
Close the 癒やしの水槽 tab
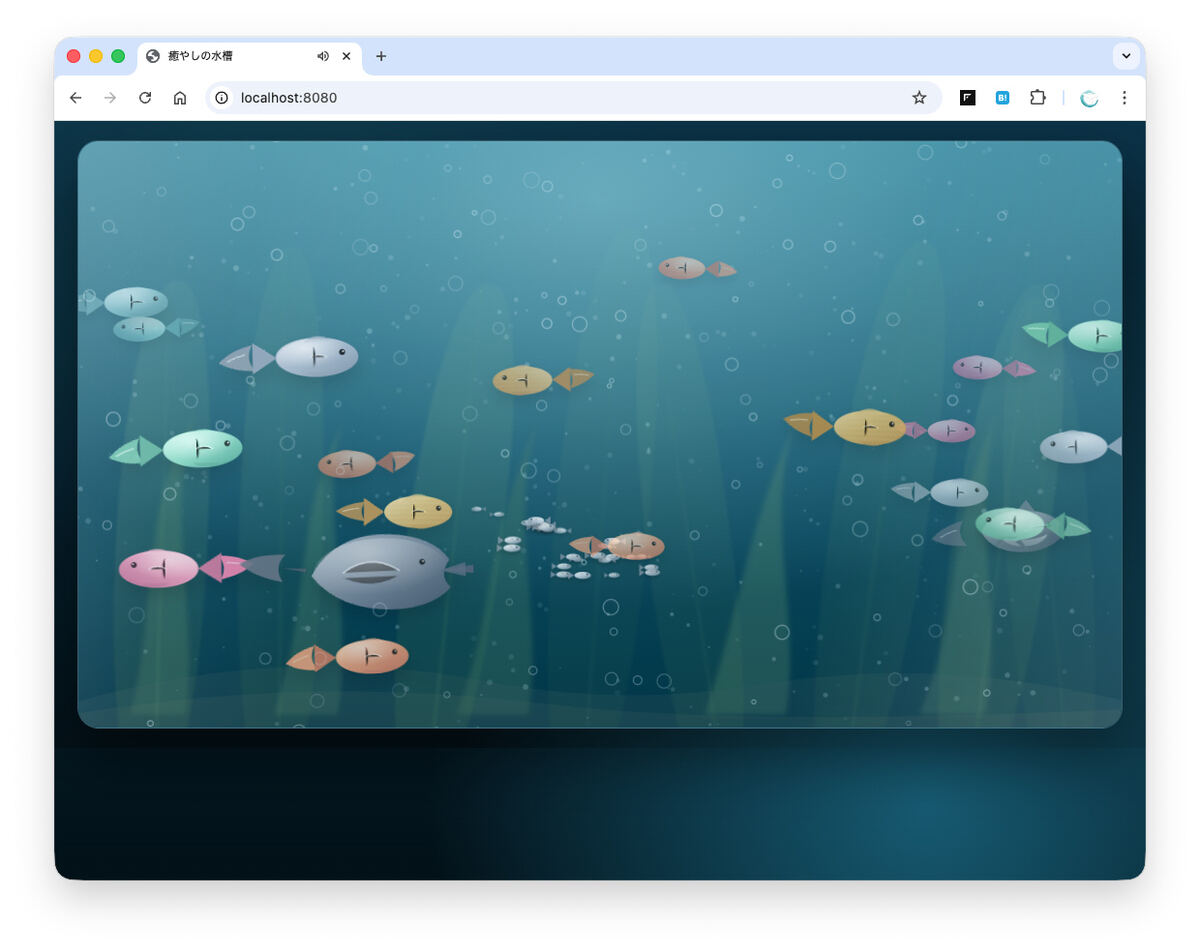click(347, 56)
